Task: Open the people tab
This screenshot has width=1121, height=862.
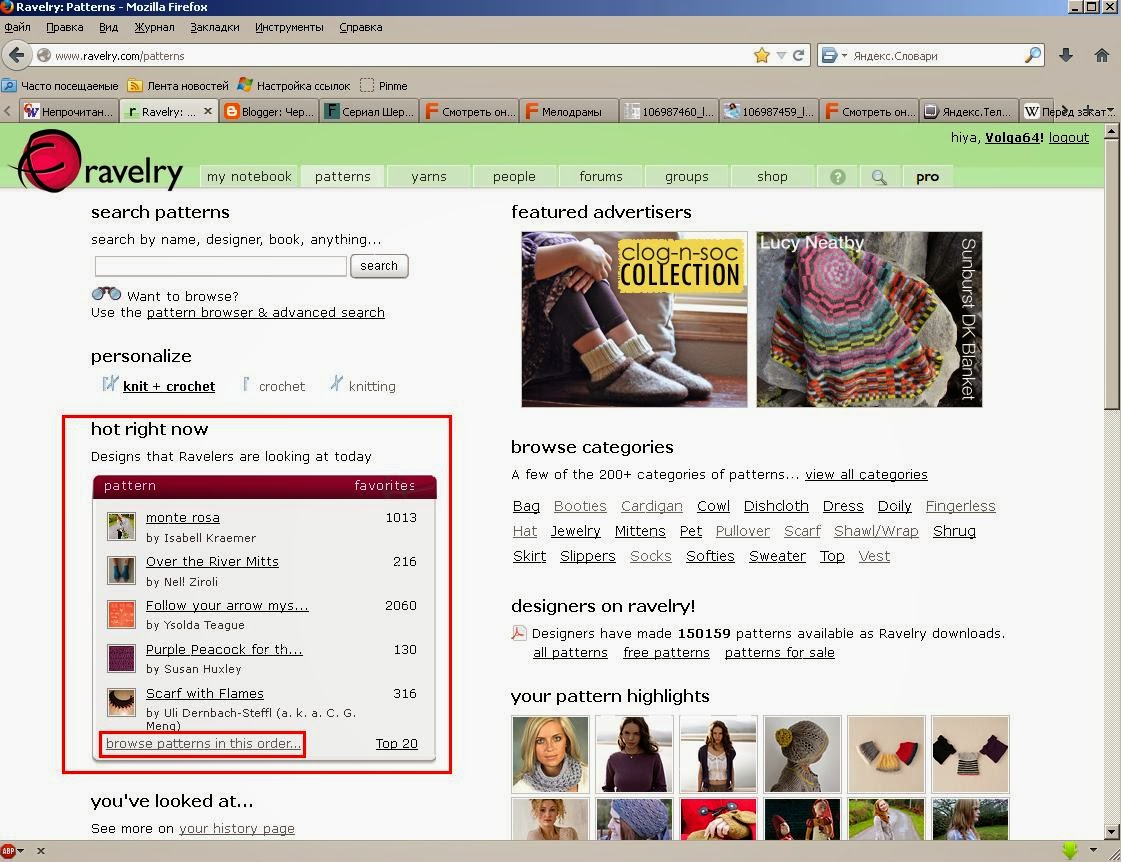Action: pyautogui.click(x=514, y=177)
